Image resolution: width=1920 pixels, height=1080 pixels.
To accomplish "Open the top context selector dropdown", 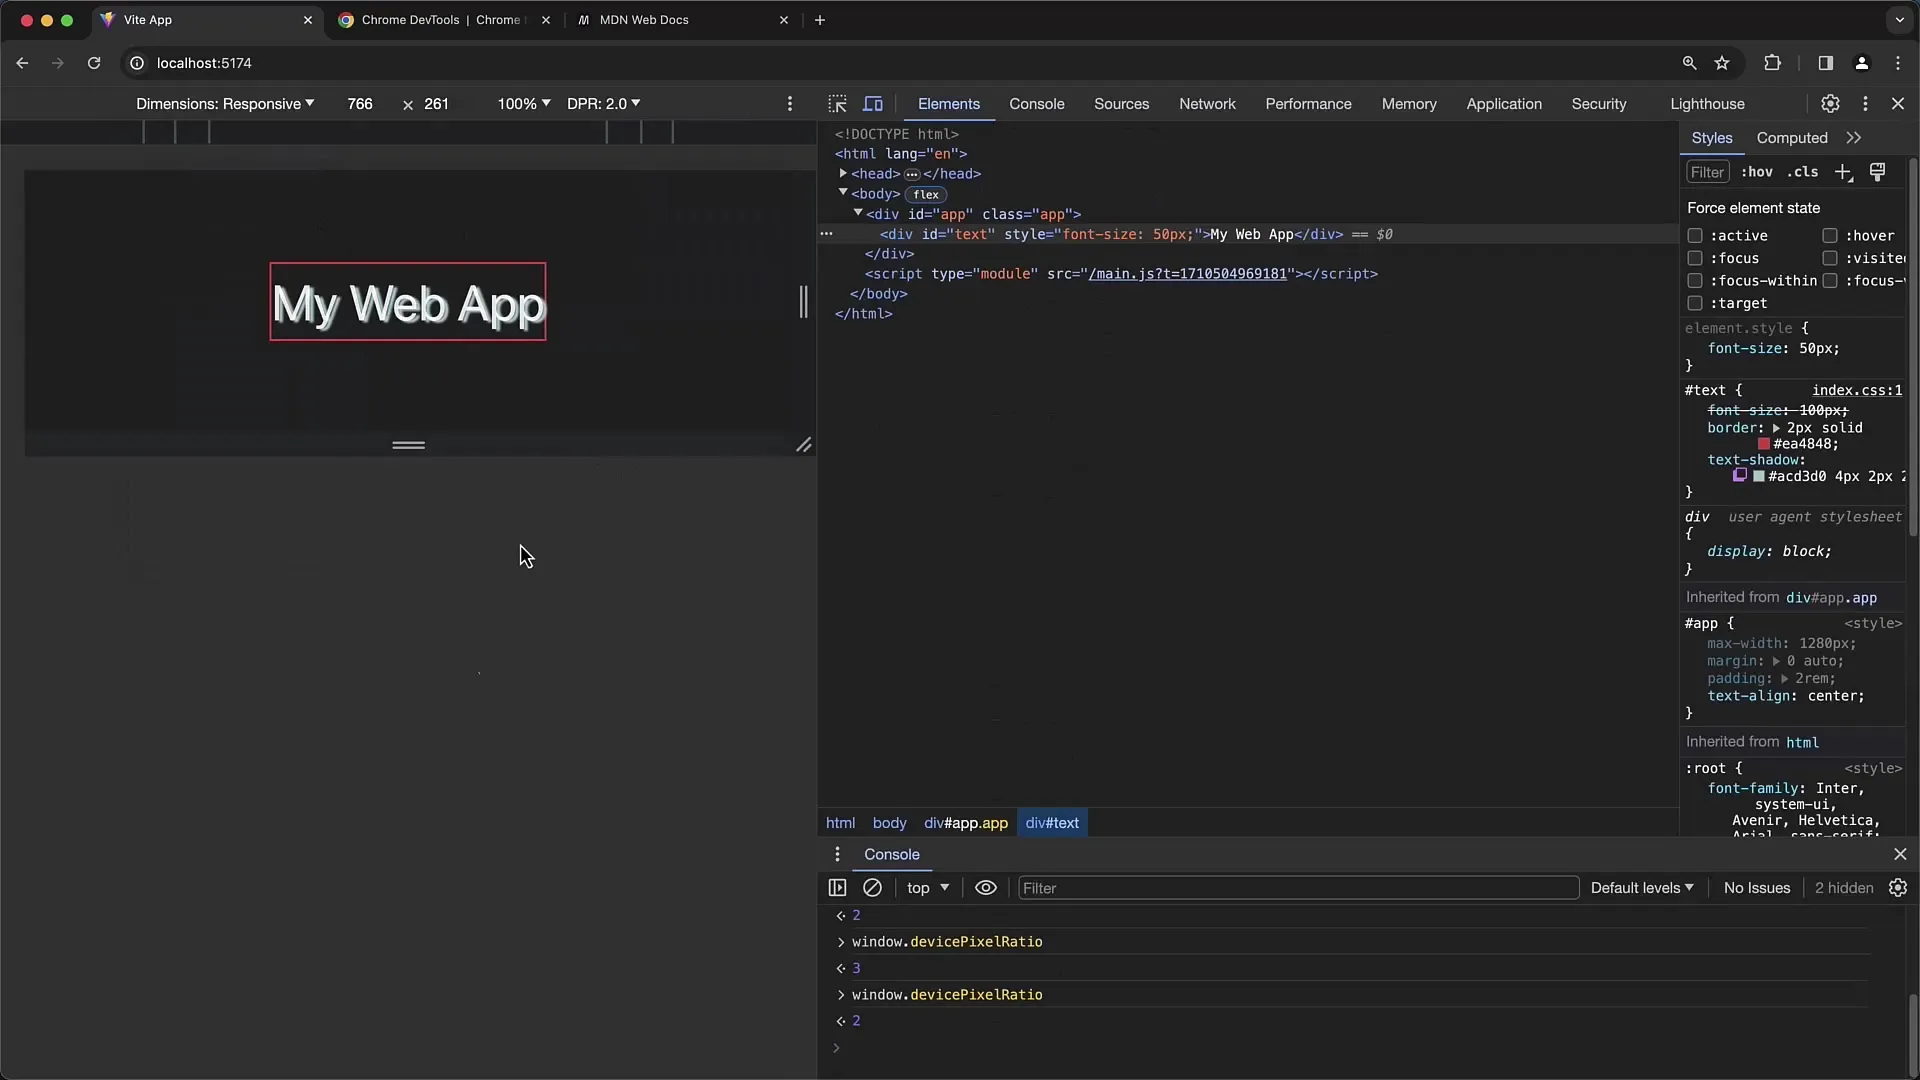I will [928, 888].
